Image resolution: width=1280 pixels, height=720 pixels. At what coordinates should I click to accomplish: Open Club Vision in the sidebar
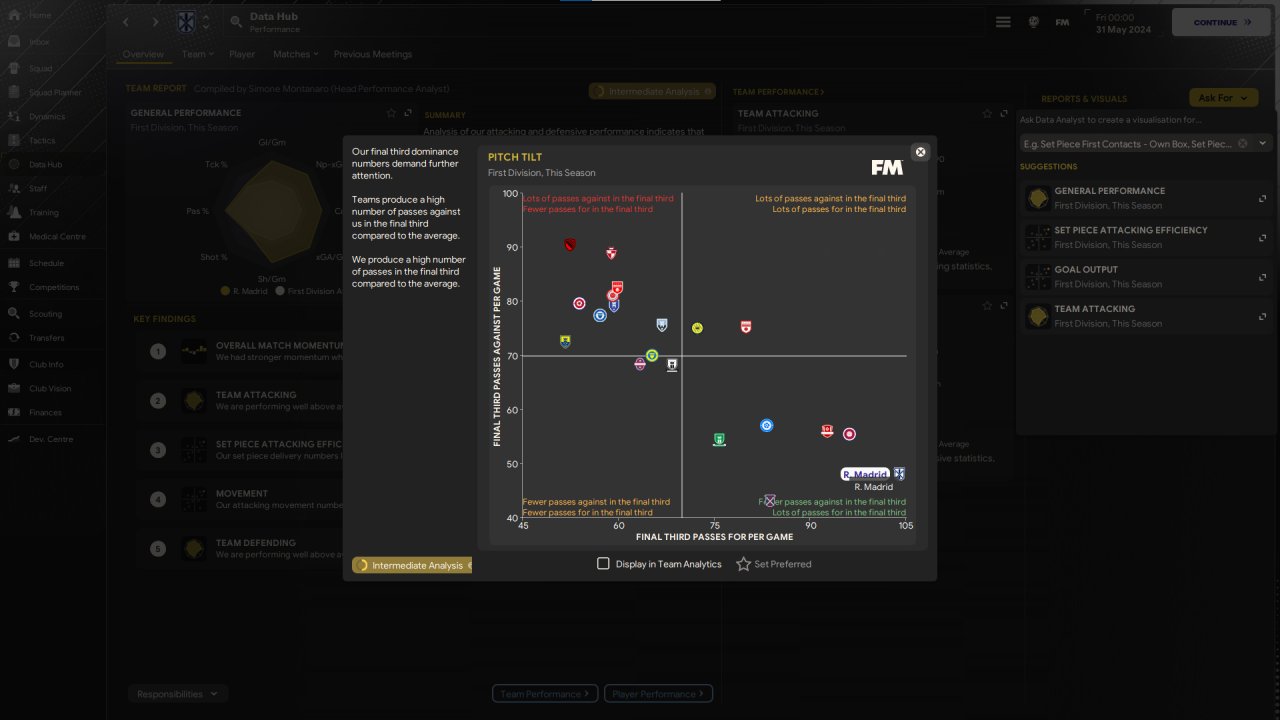(x=52, y=388)
